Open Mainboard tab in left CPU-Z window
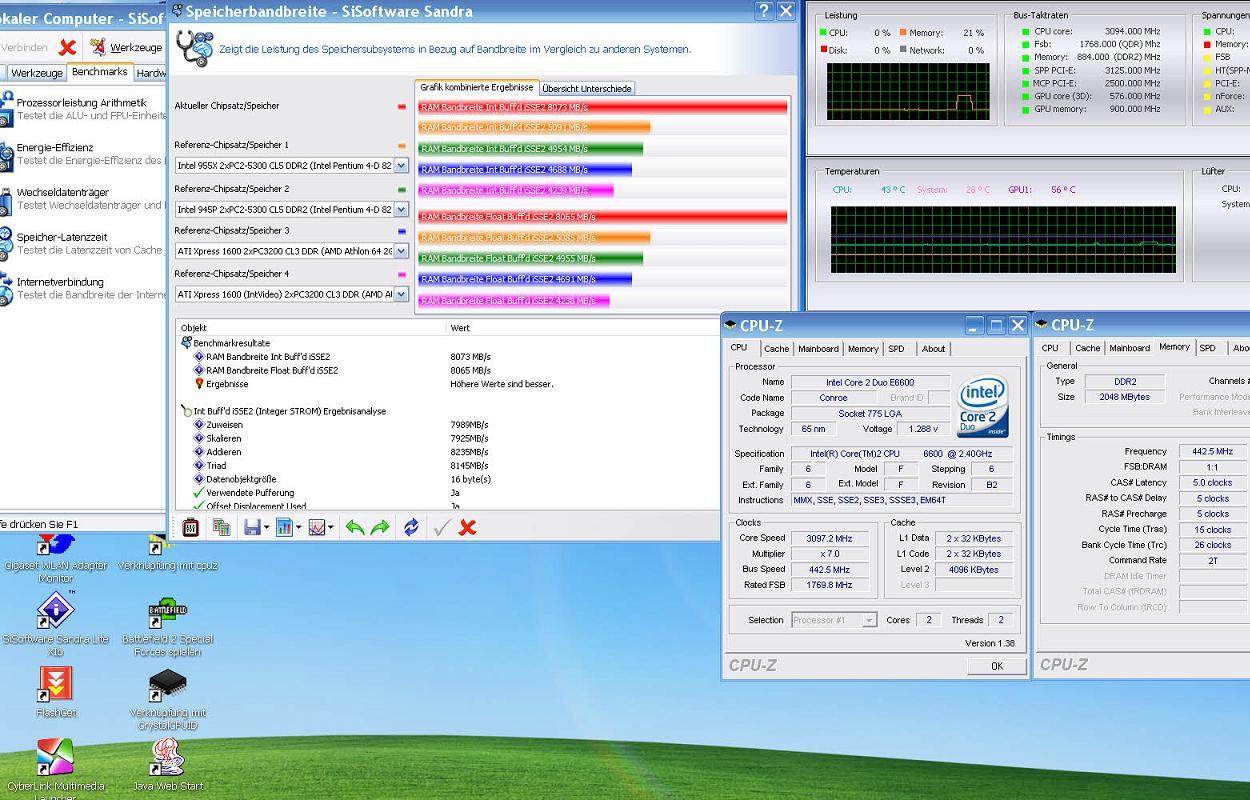 tap(818, 349)
